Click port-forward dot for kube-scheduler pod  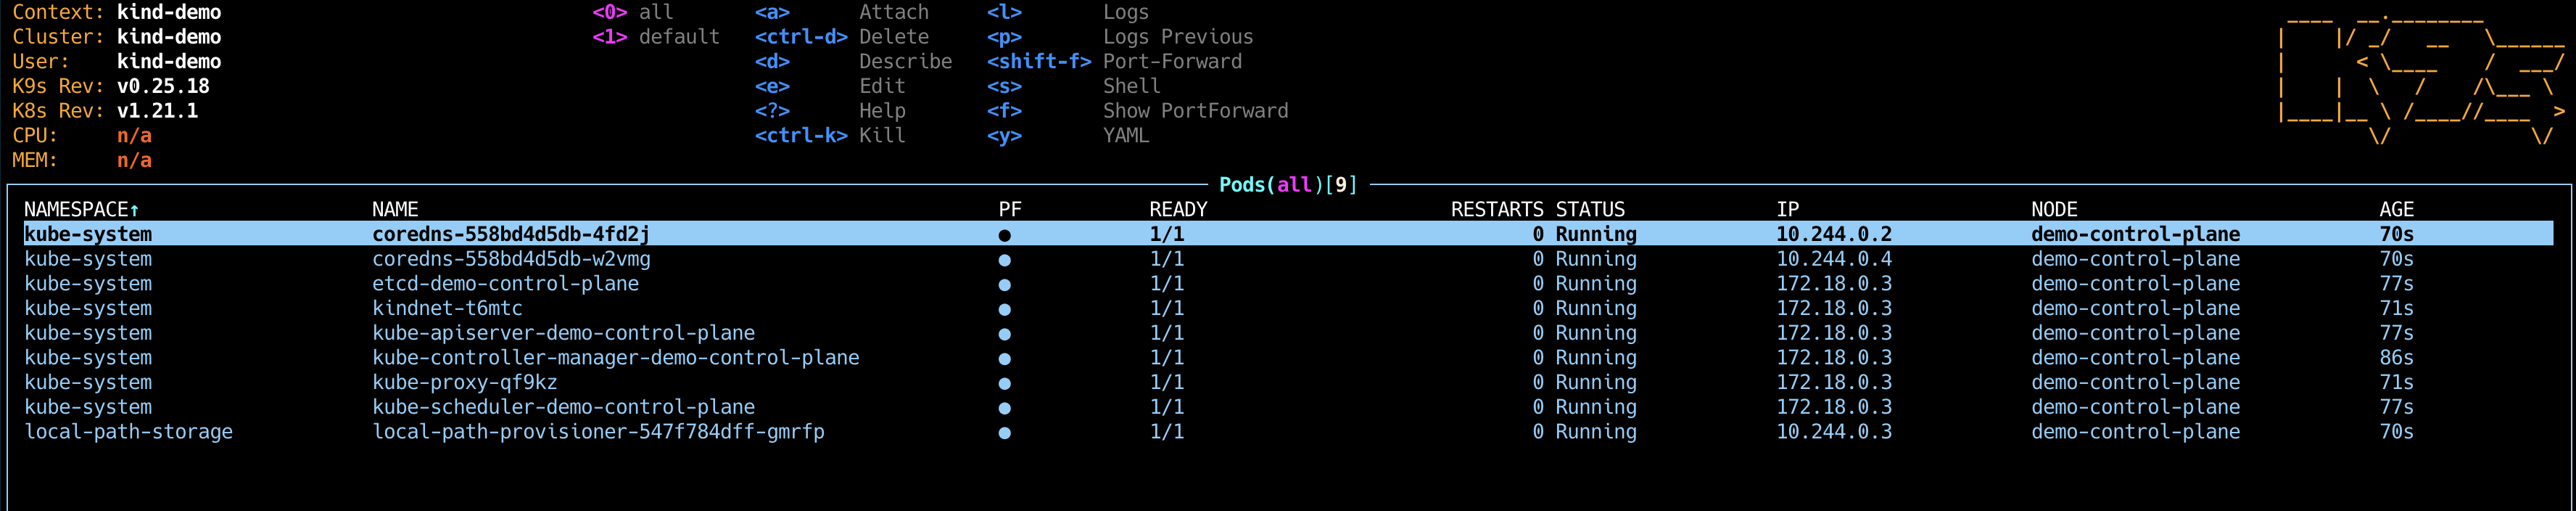1004,408
